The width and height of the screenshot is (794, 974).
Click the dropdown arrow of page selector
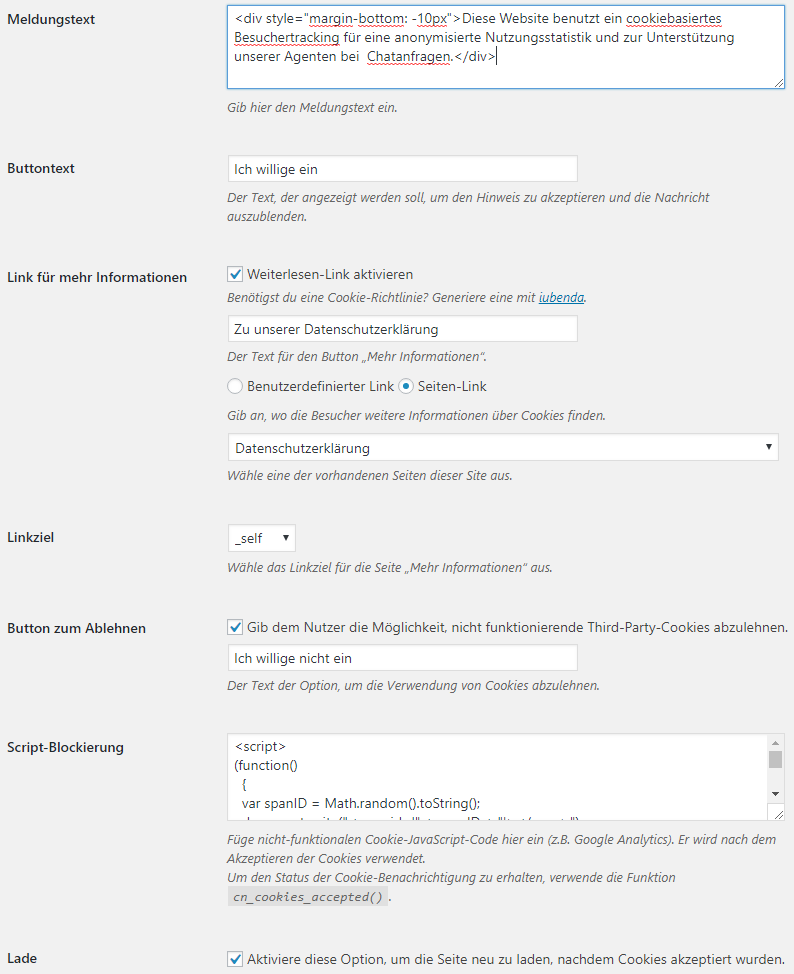point(769,447)
